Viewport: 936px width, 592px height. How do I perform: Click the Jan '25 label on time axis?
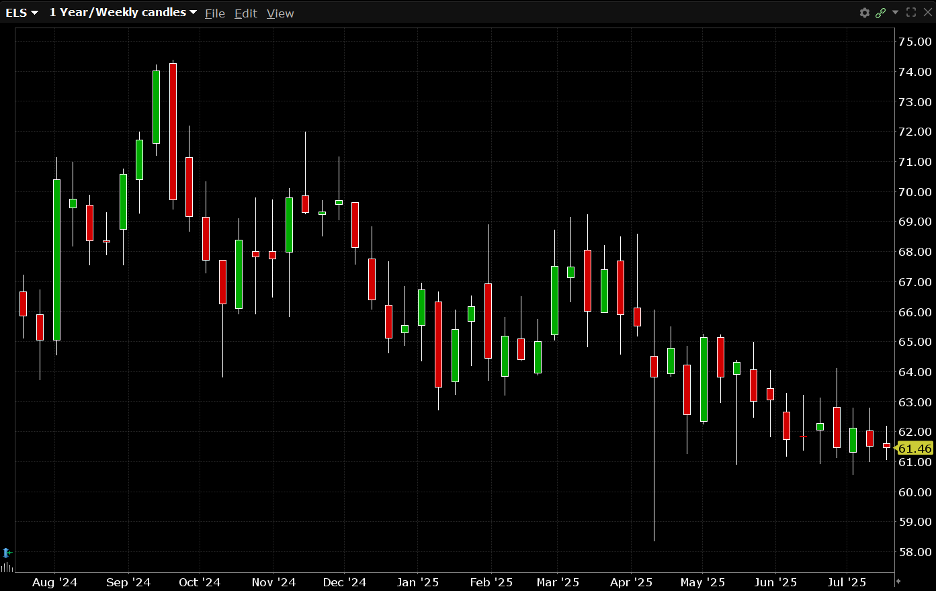[418, 582]
